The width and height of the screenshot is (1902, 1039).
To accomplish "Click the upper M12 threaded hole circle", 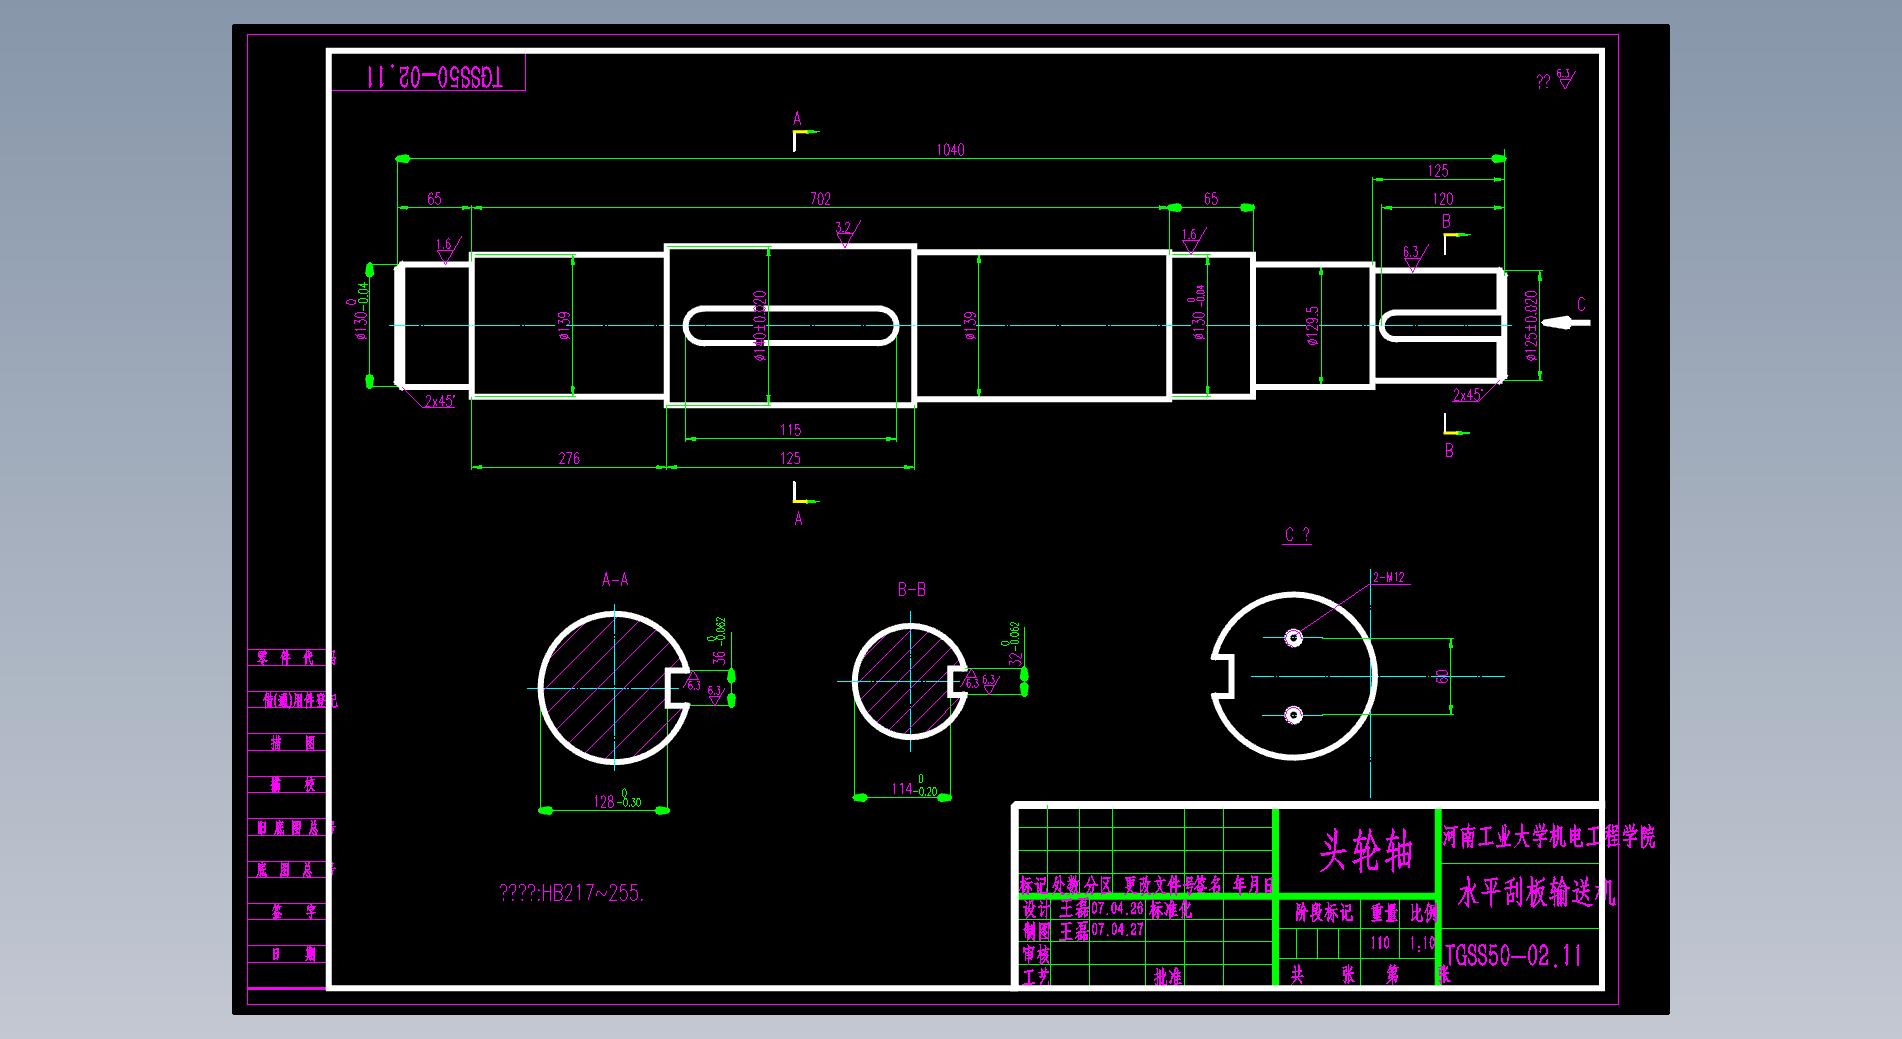I will [x=1293, y=637].
